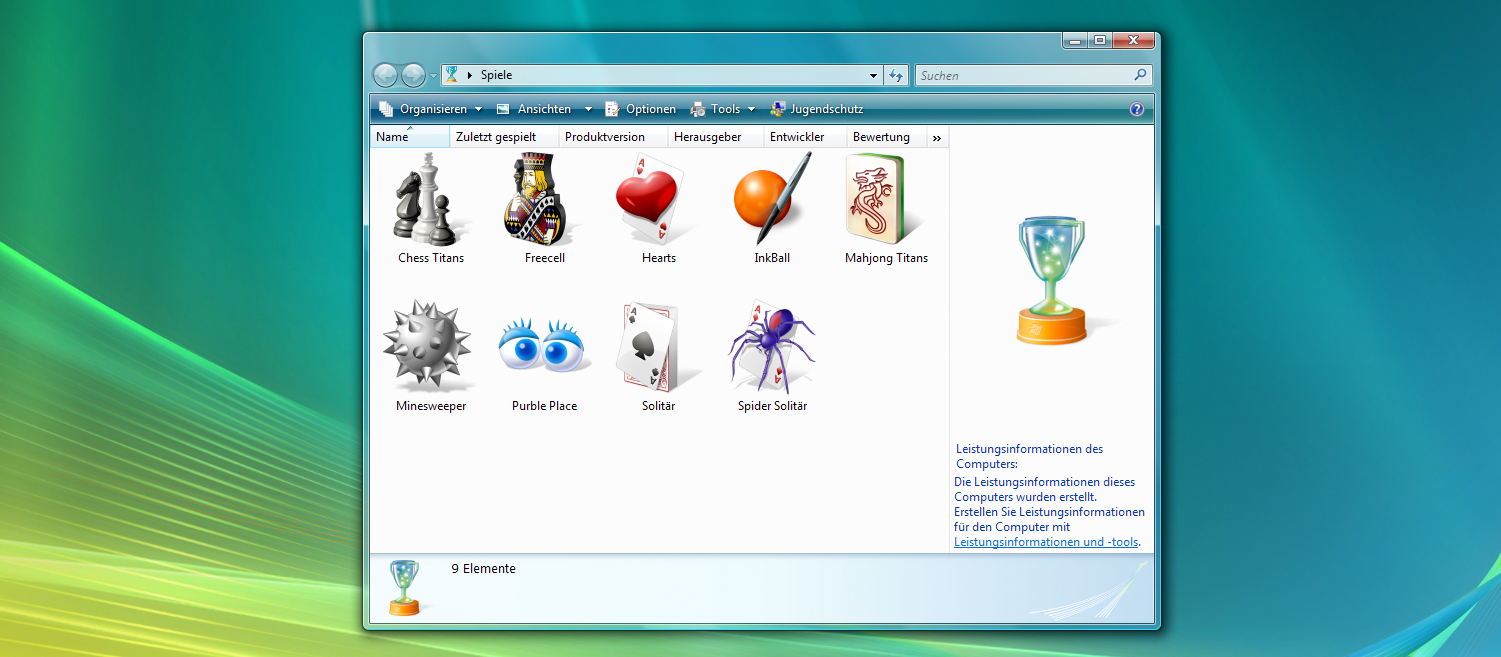Click the Spider Solitär label text
Image resolution: width=1501 pixels, height=657 pixels.
(x=772, y=406)
